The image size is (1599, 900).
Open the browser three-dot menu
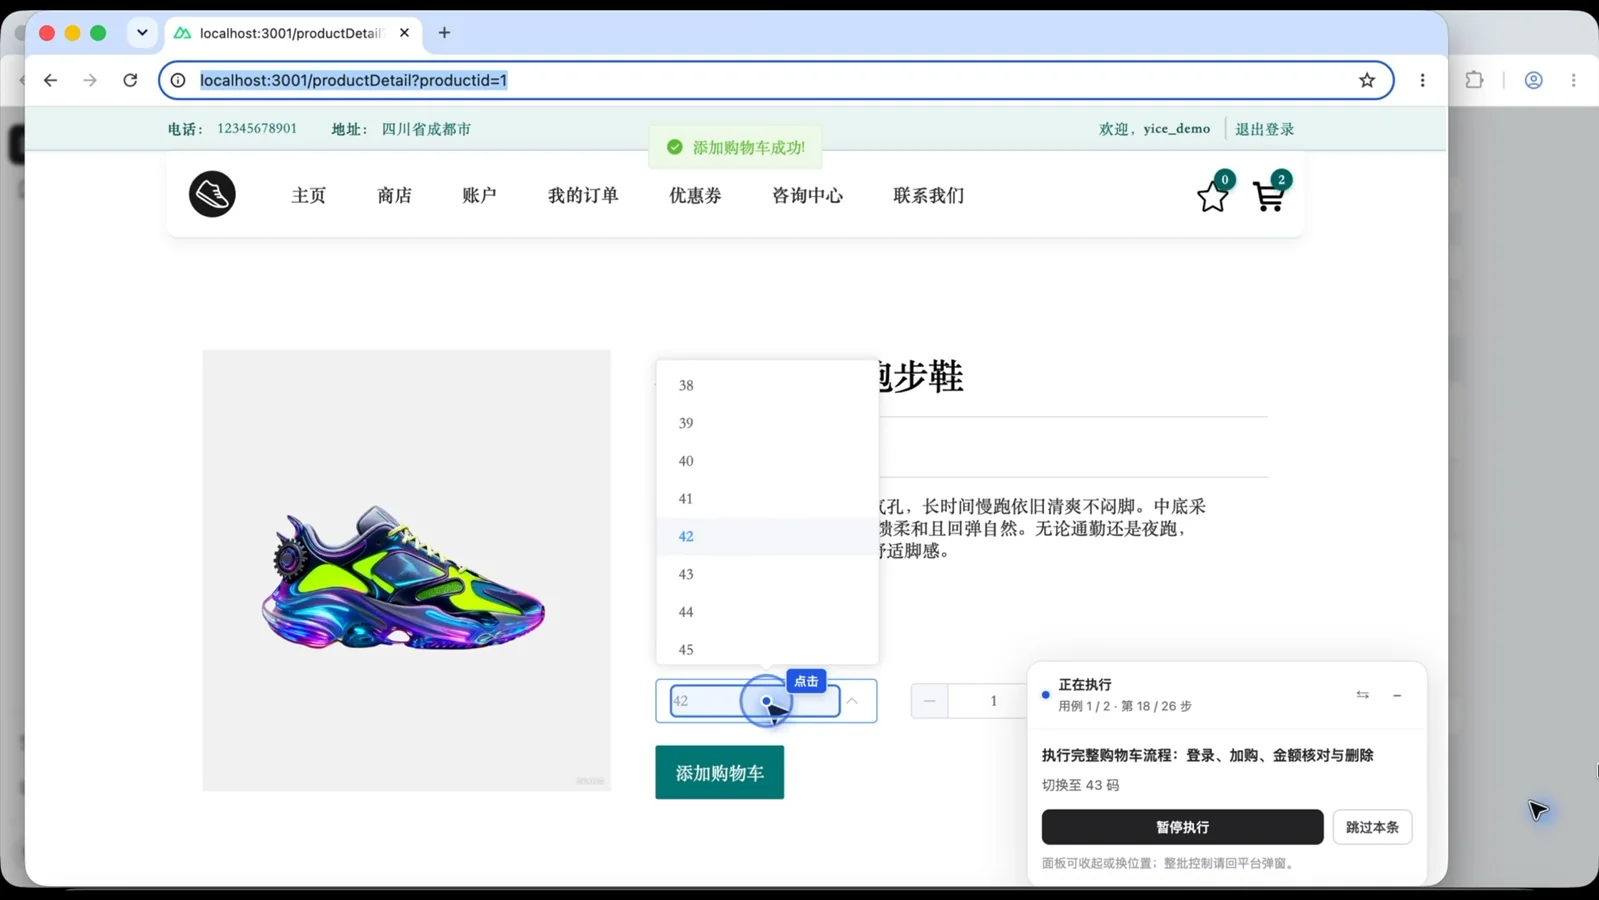[x=1423, y=80]
